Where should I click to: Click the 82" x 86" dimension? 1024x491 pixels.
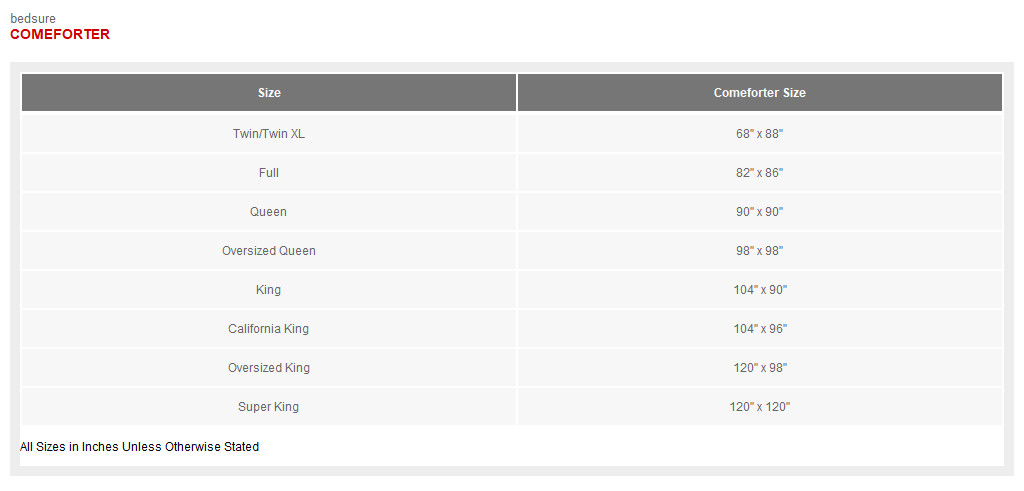(759, 173)
